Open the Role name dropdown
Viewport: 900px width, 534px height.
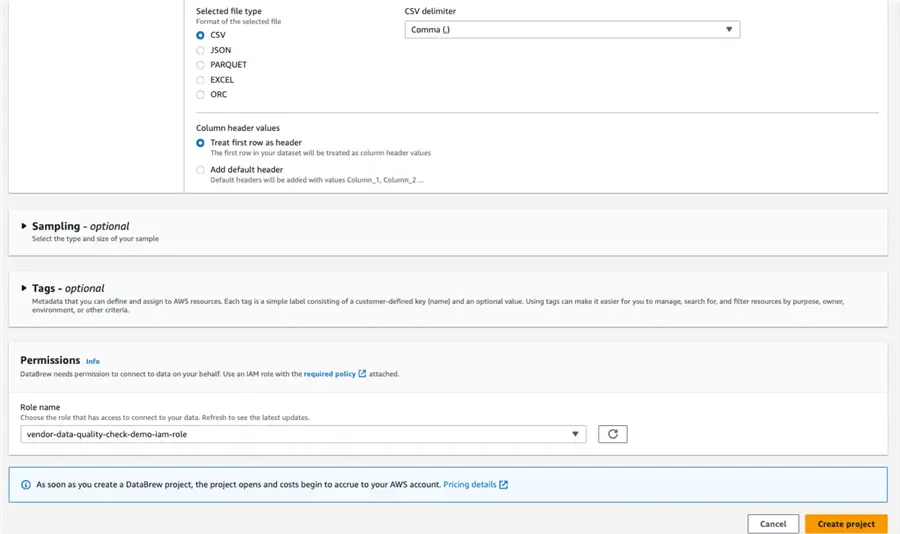303,434
